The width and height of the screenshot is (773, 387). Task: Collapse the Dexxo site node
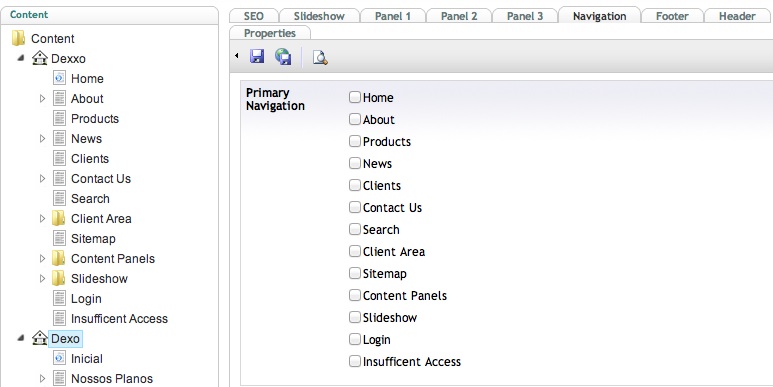coord(21,58)
